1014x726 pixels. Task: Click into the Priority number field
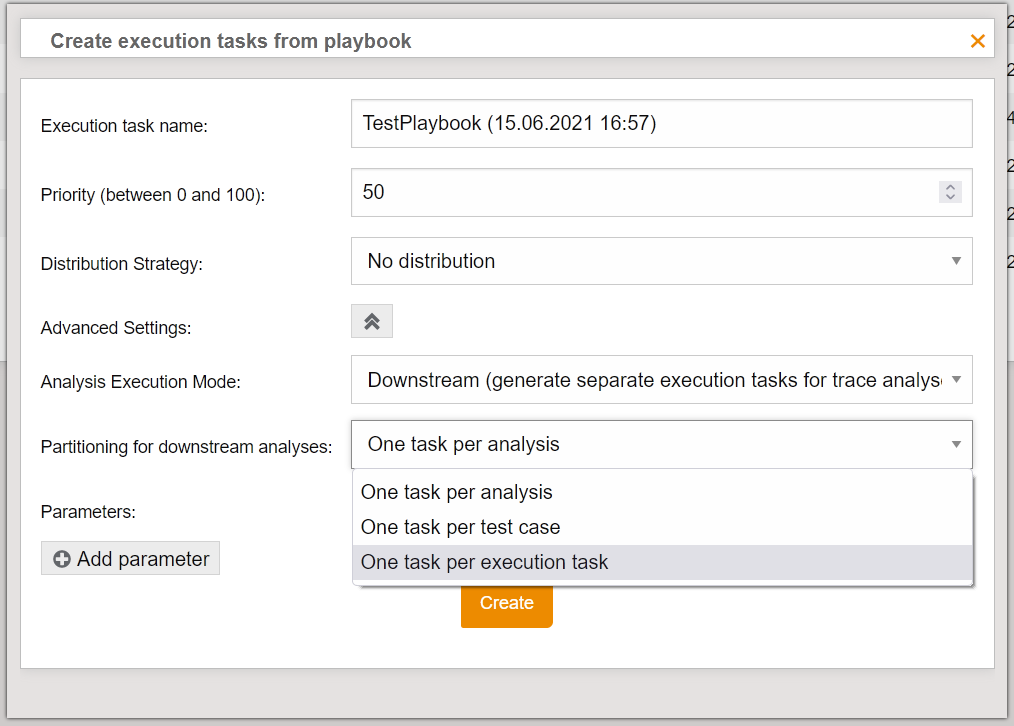(x=640, y=192)
